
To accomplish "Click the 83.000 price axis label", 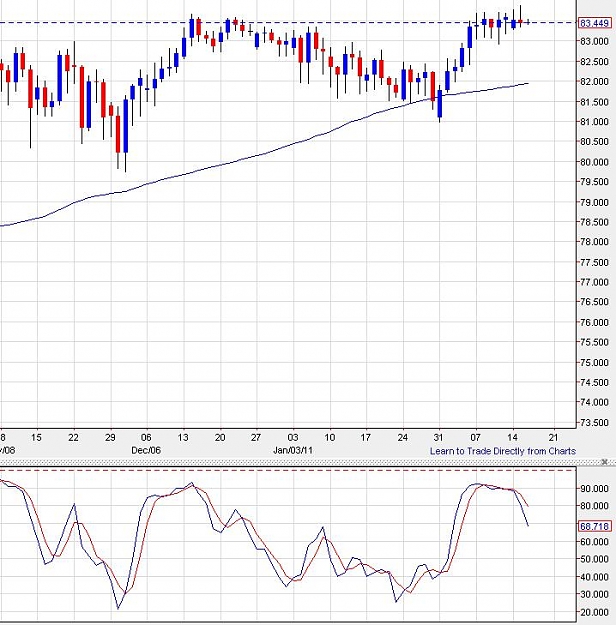I will coord(594,41).
